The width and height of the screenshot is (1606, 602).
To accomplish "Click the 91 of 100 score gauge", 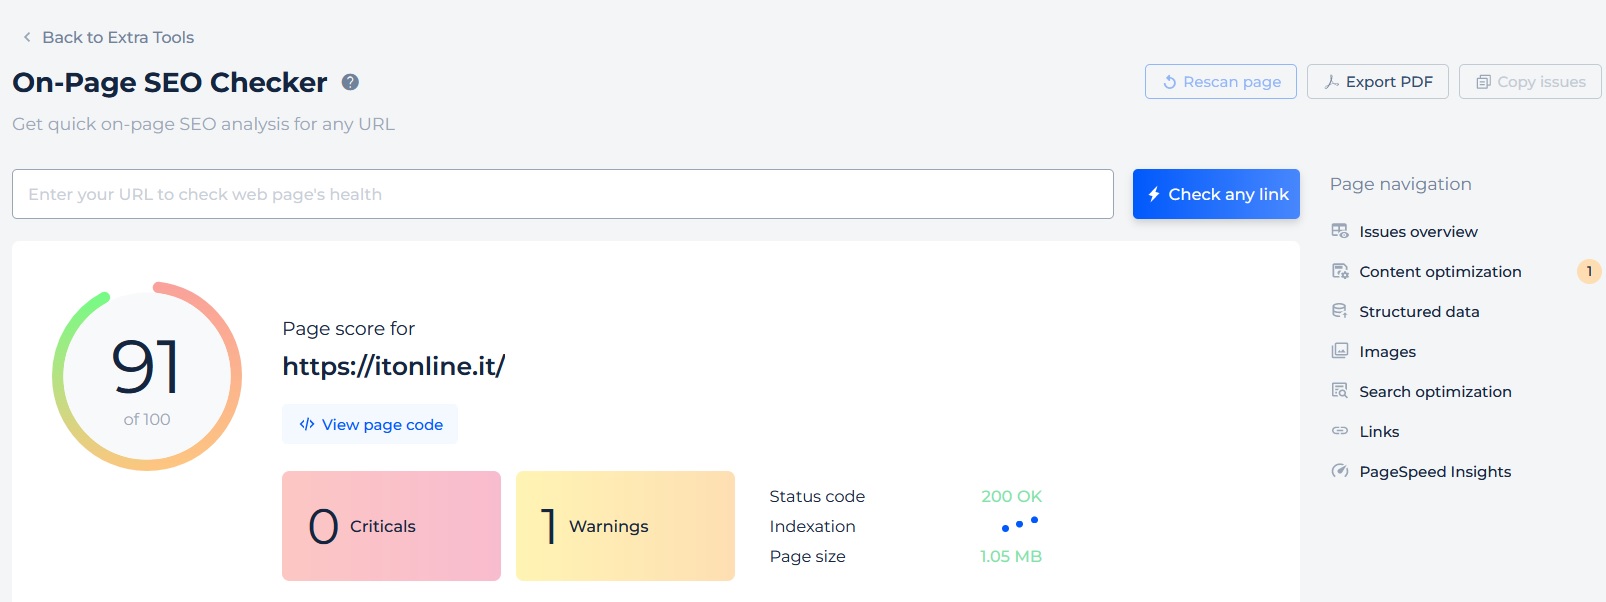I will 147,376.
